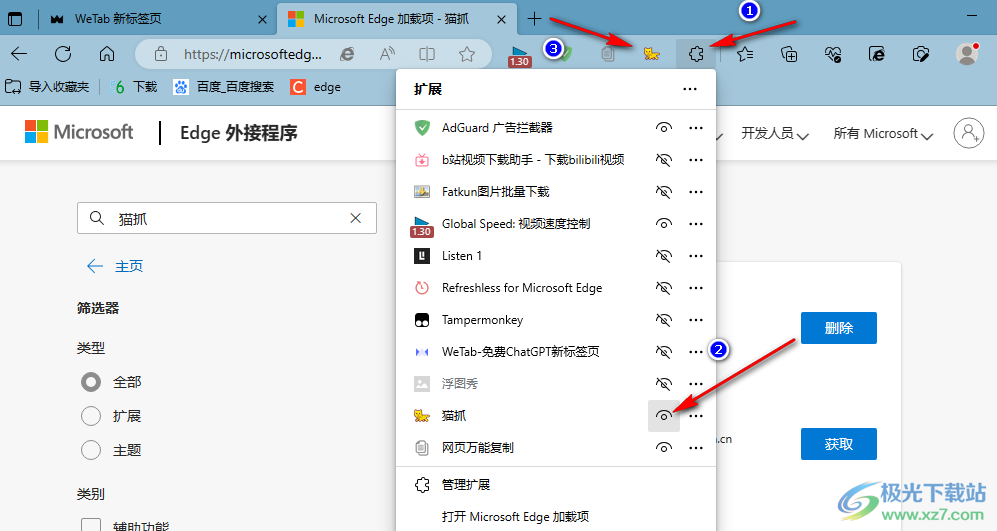997x531 pixels.
Task: Switch to Microsoft Edge 加载项 tab
Action: [x=397, y=19]
